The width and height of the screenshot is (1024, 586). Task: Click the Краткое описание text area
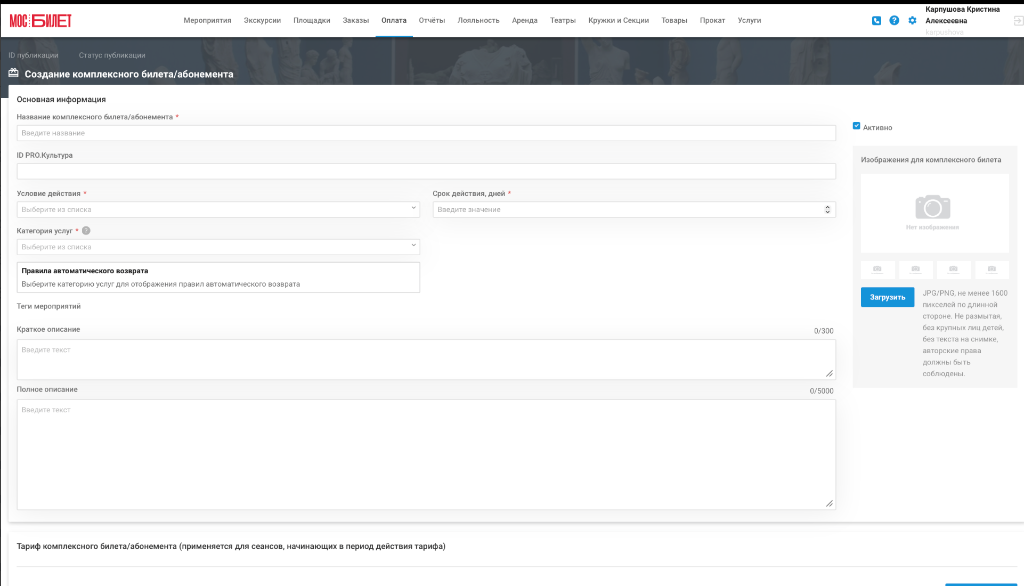[426, 359]
